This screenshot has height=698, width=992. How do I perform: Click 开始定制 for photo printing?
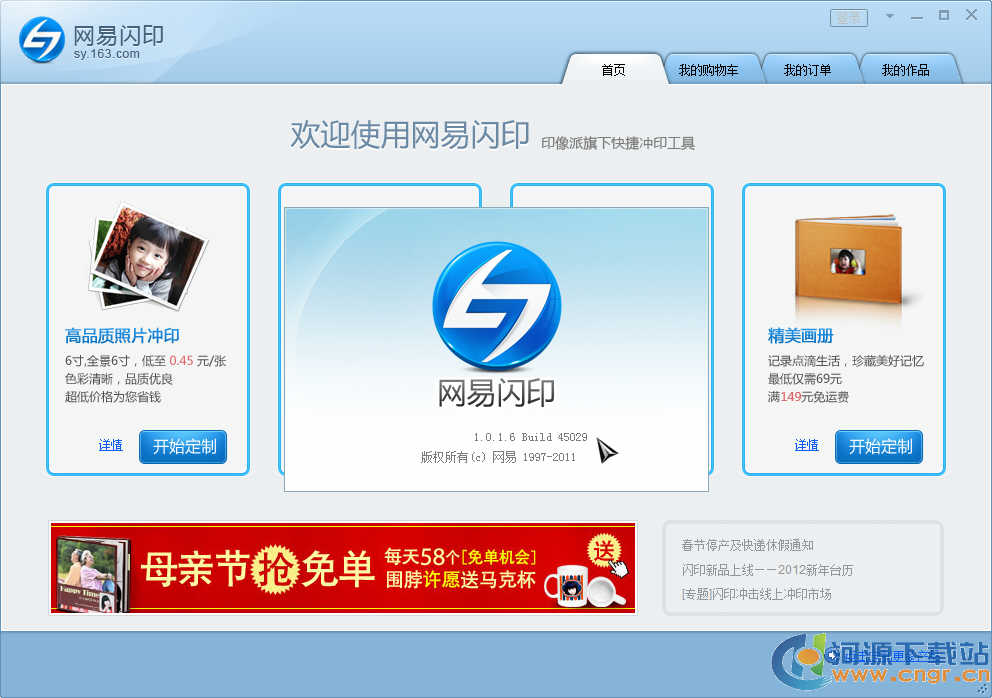(183, 447)
